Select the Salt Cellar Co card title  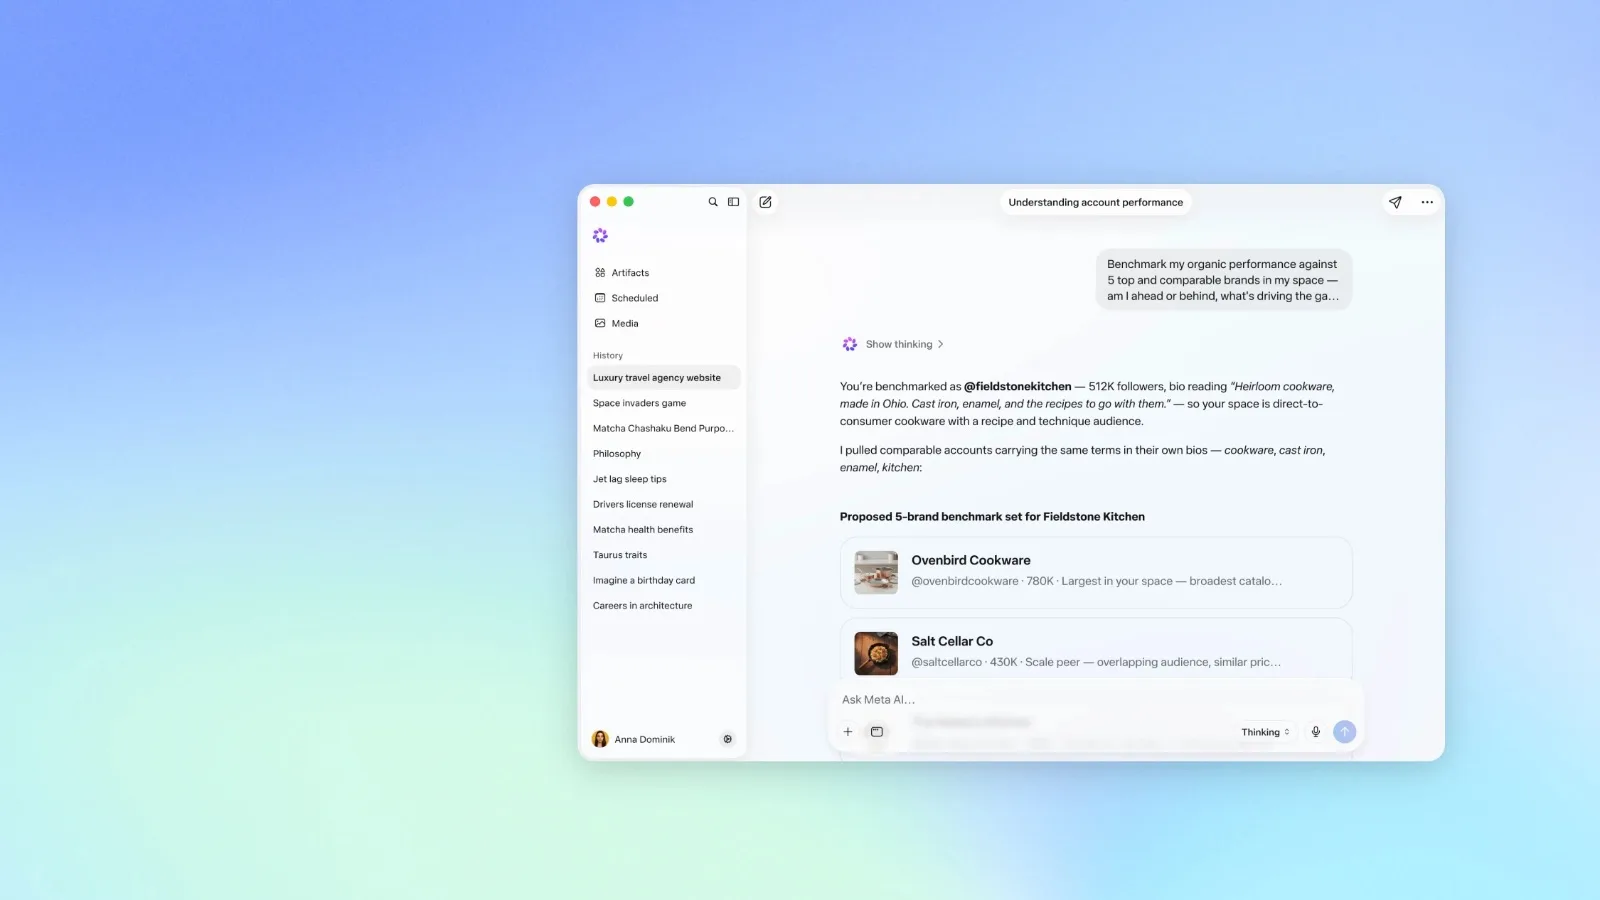[x=952, y=641]
